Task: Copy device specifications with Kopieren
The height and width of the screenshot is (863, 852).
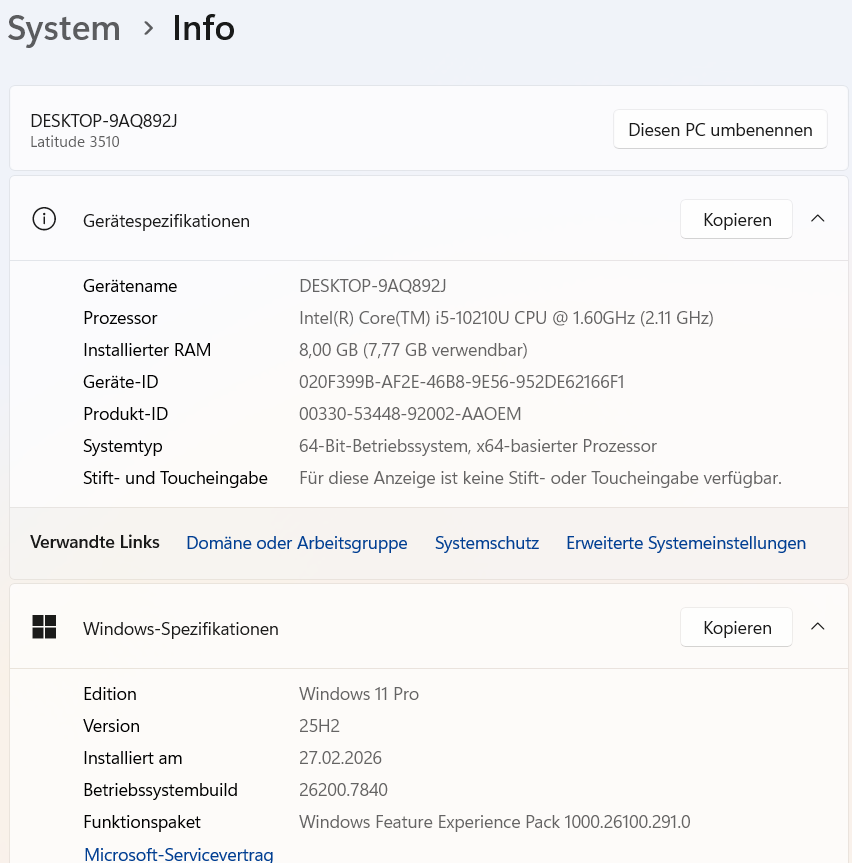Action: click(736, 219)
